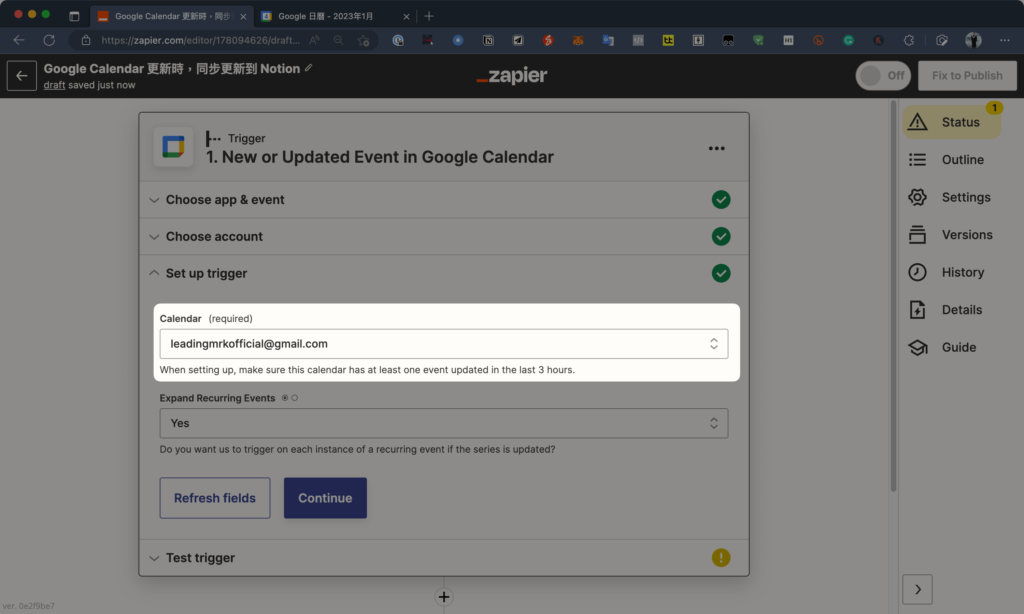Expand the Choose account section
The height and width of the screenshot is (614, 1024).
pyautogui.click(x=444, y=236)
